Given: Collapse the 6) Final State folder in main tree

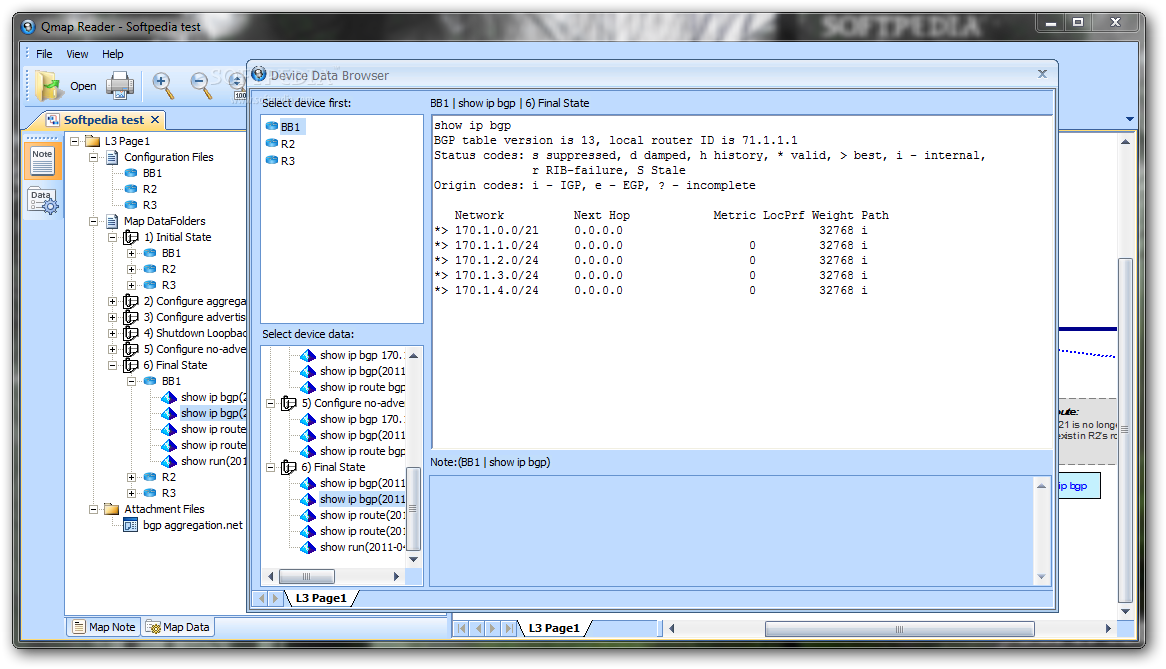Looking at the screenshot, I should pos(113,365).
